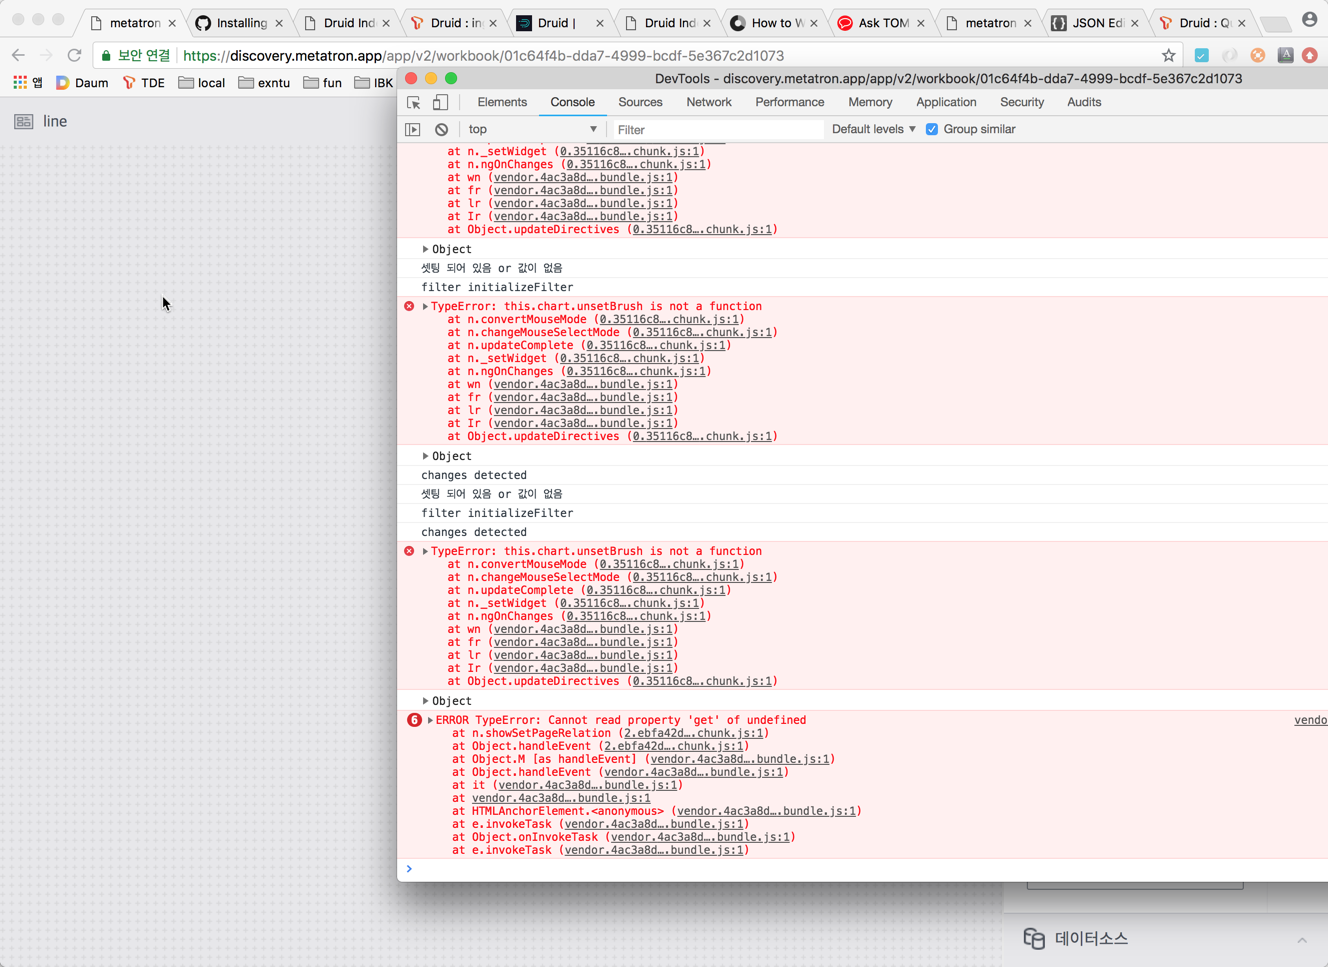Click the datasource icon in bottom panel
This screenshot has height=967, width=1328.
click(1034, 938)
